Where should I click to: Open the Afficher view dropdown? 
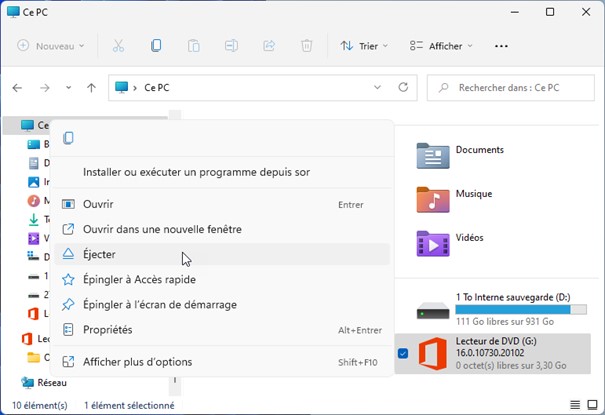pos(441,46)
